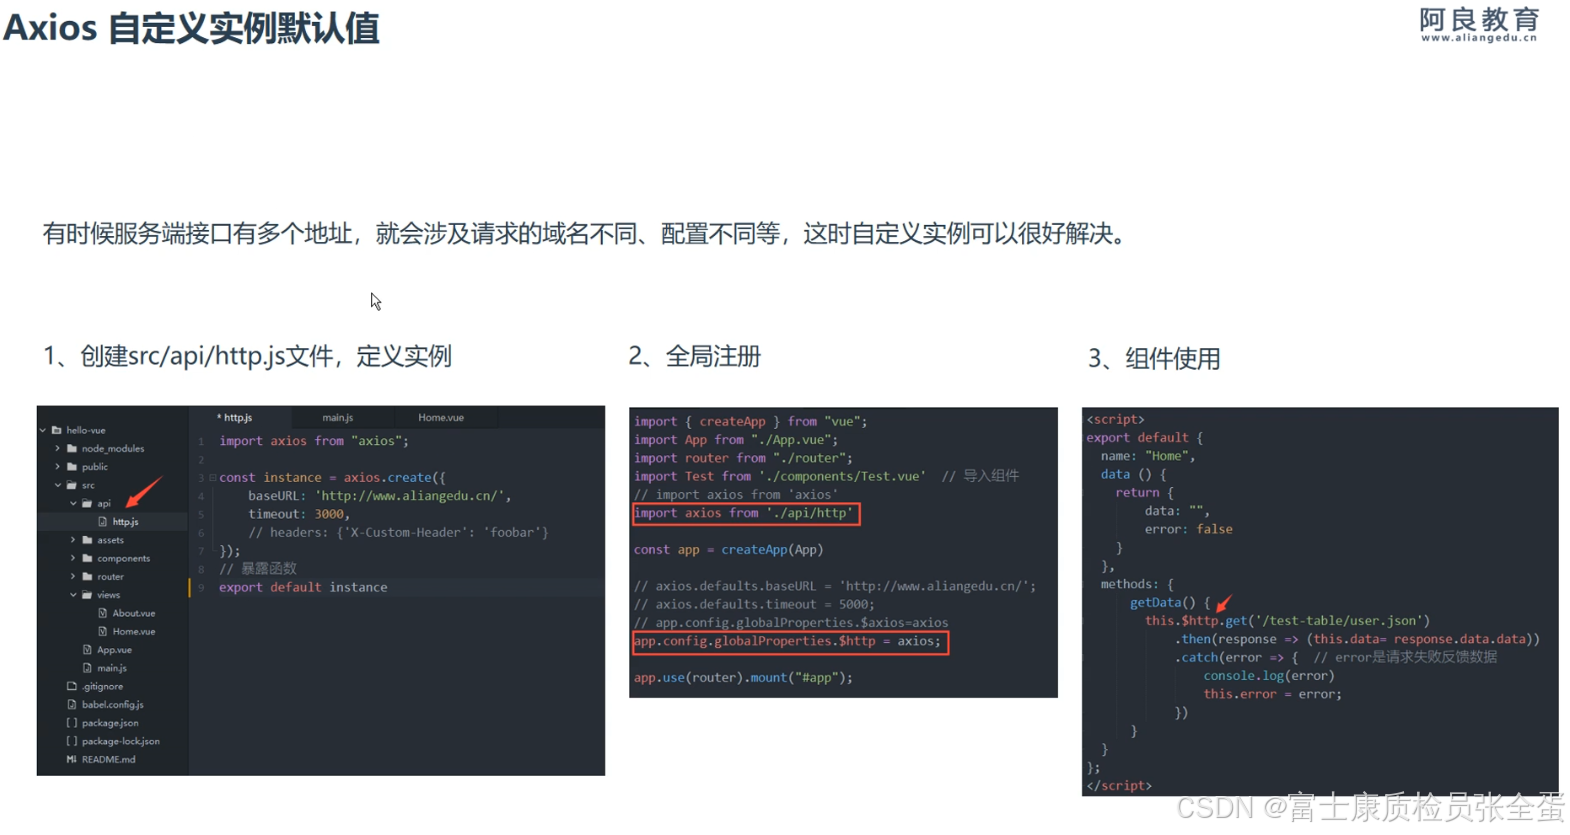The width and height of the screenshot is (1570, 835).
Task: Click the .gitignore file icon
Action: click(x=72, y=686)
